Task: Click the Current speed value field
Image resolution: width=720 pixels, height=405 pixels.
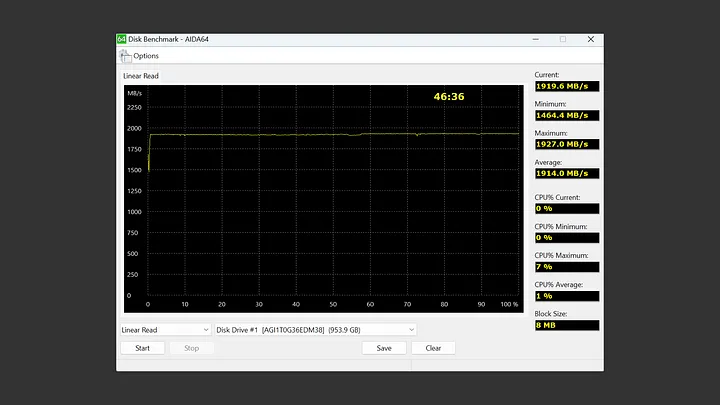Action: 567,86
